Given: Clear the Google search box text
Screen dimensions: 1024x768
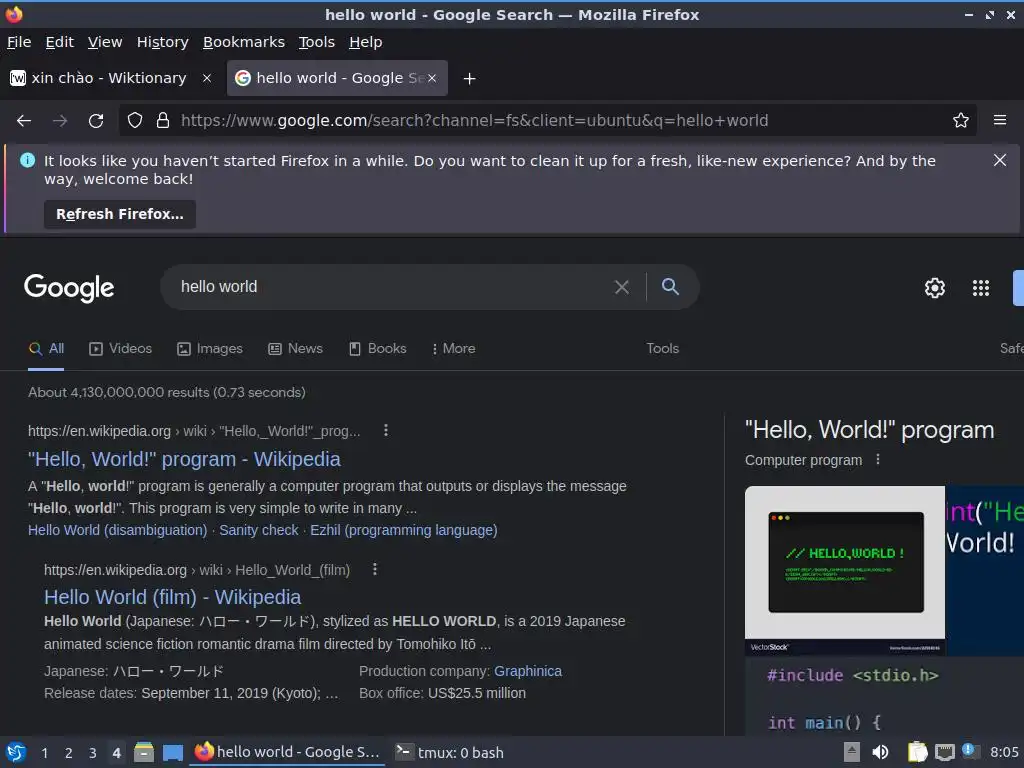Looking at the screenshot, I should coord(622,287).
